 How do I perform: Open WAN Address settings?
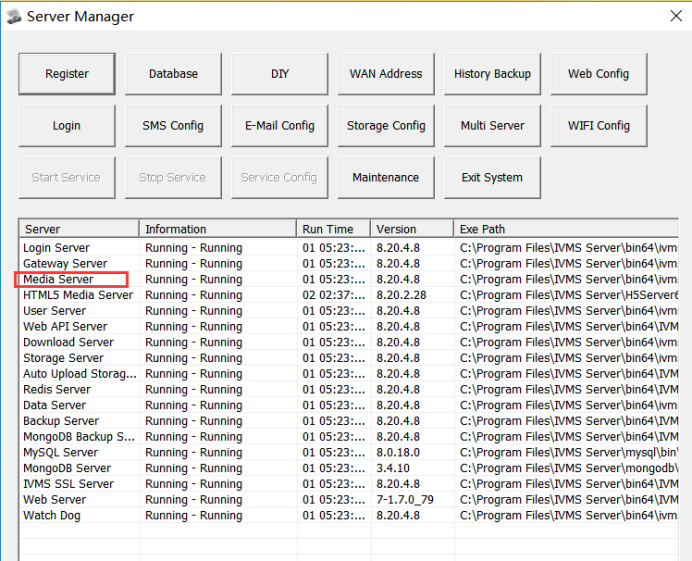386,74
